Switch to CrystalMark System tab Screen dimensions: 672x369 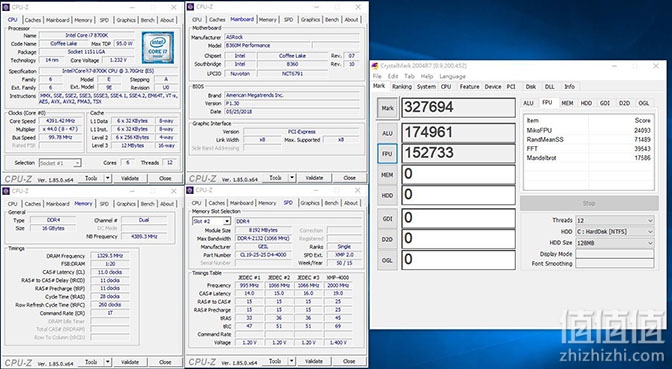(x=426, y=87)
